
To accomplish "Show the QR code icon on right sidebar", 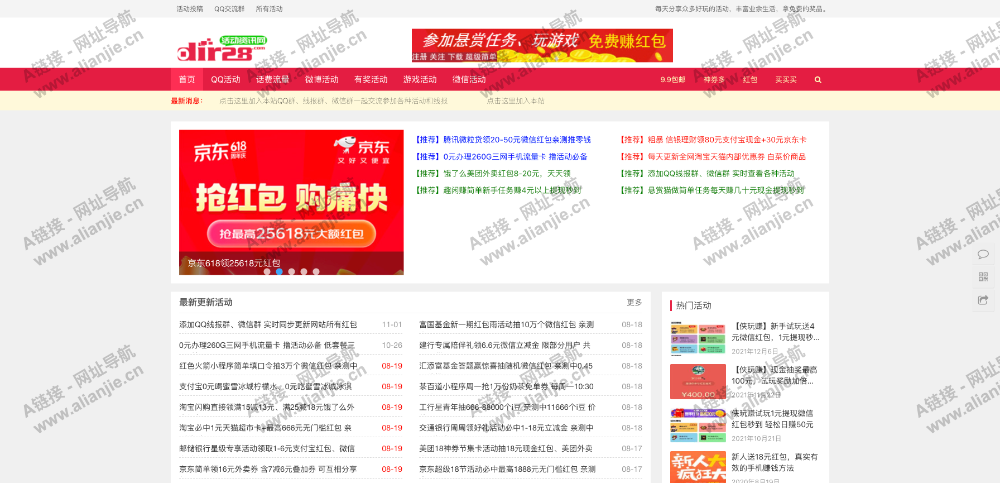I will (983, 277).
